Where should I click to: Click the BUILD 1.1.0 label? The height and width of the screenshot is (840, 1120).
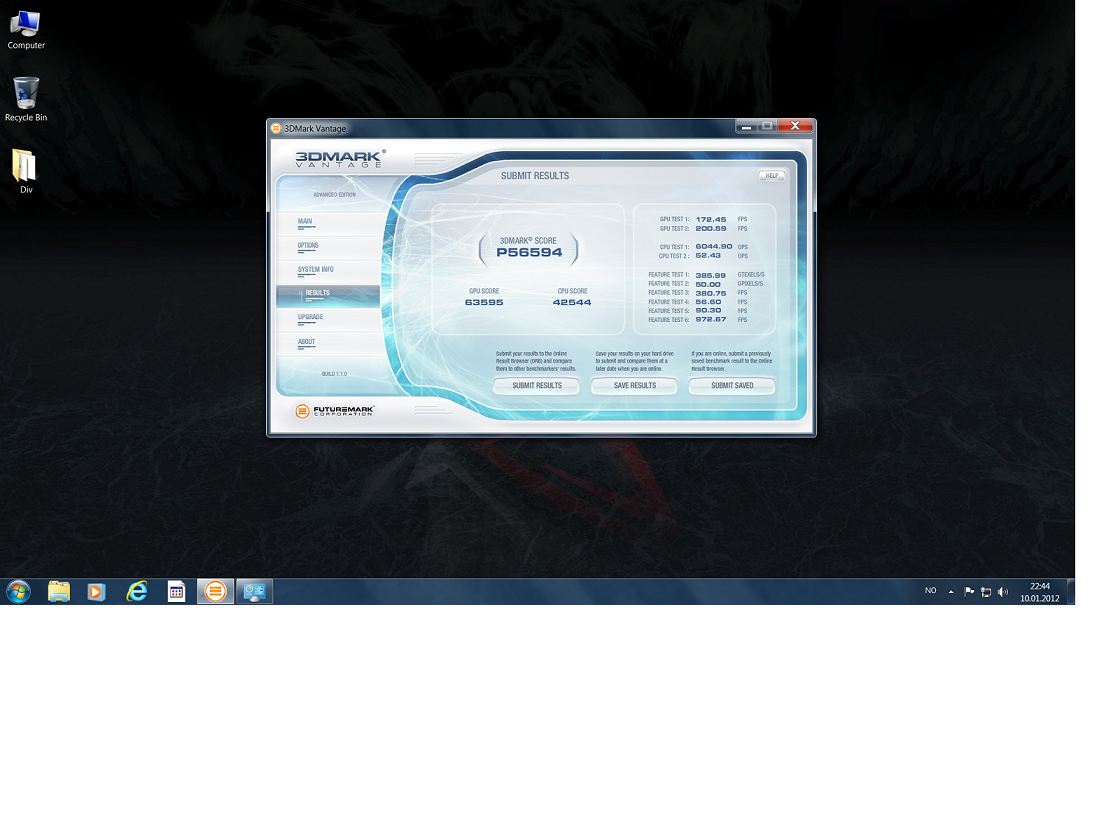coord(334,374)
